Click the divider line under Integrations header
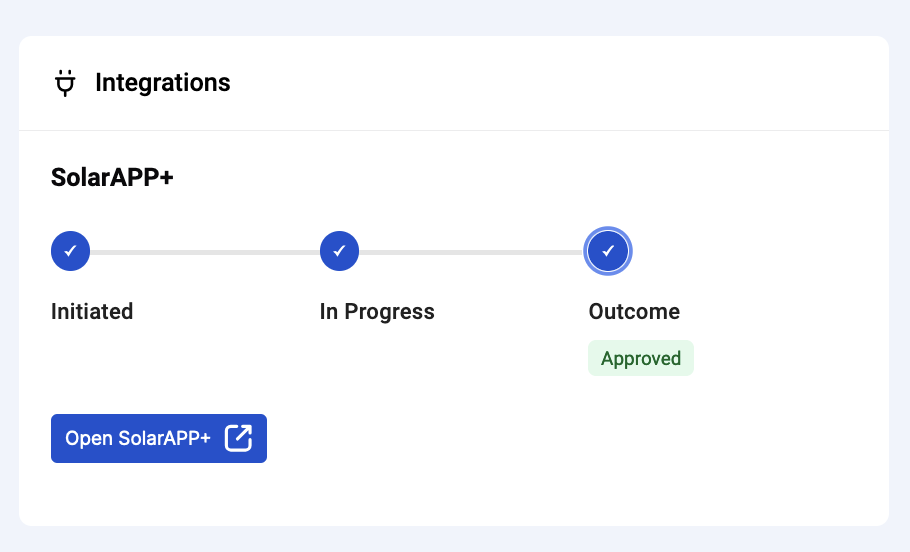 click(454, 131)
